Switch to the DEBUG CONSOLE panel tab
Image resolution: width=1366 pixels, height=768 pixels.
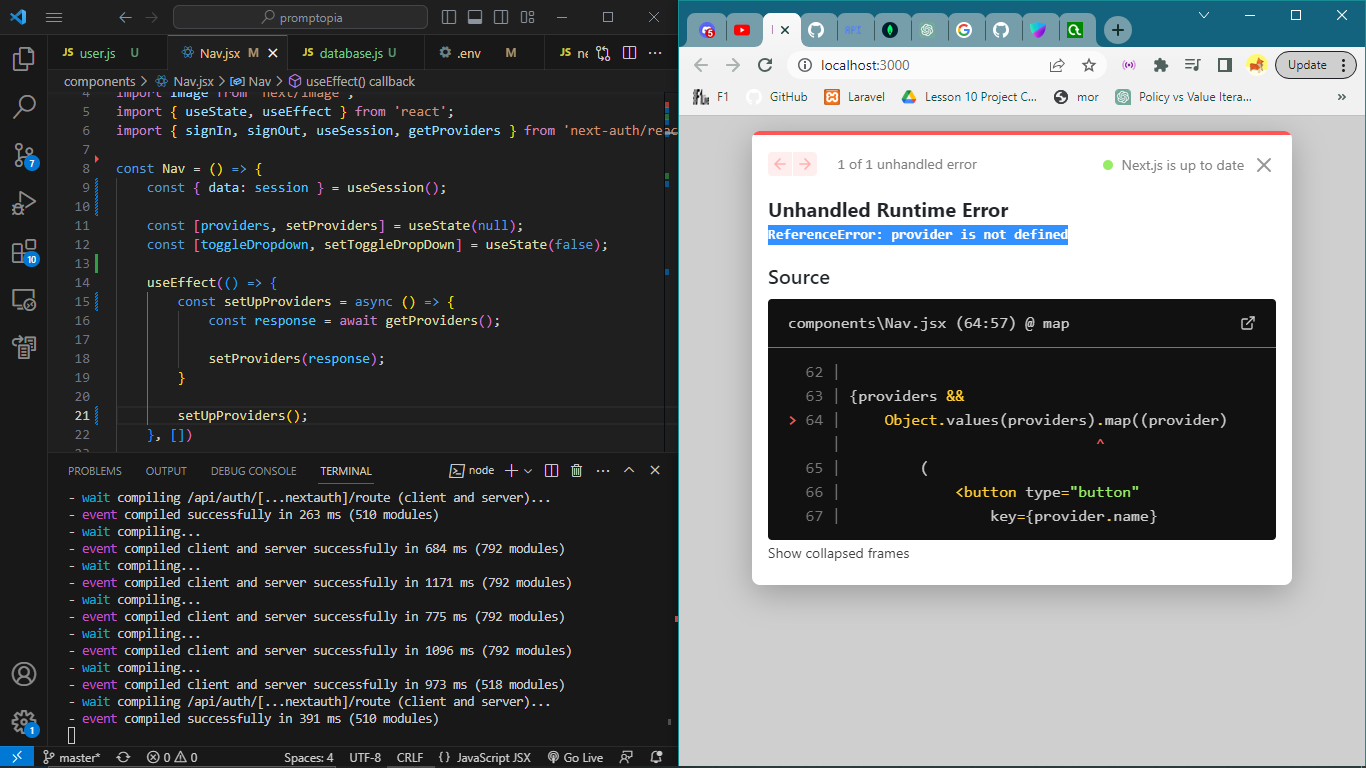253,471
